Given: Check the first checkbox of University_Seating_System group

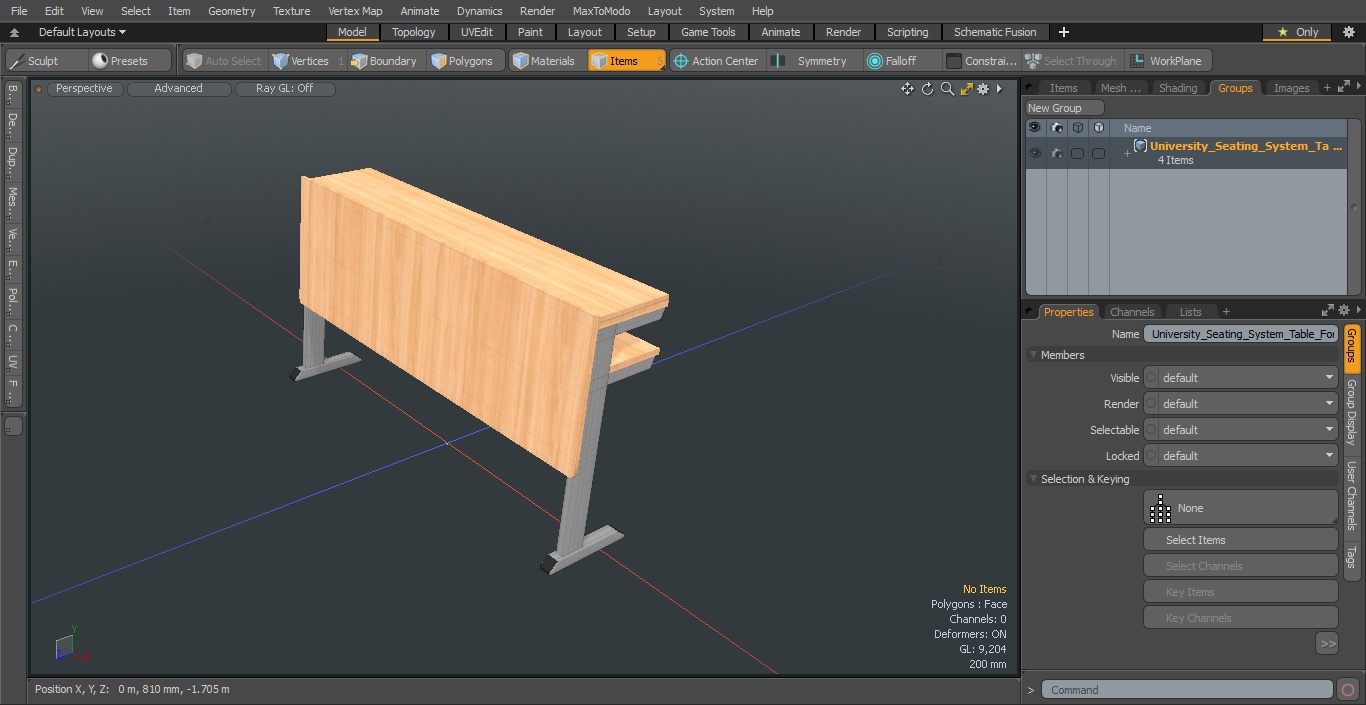Looking at the screenshot, I should pos(1077,153).
